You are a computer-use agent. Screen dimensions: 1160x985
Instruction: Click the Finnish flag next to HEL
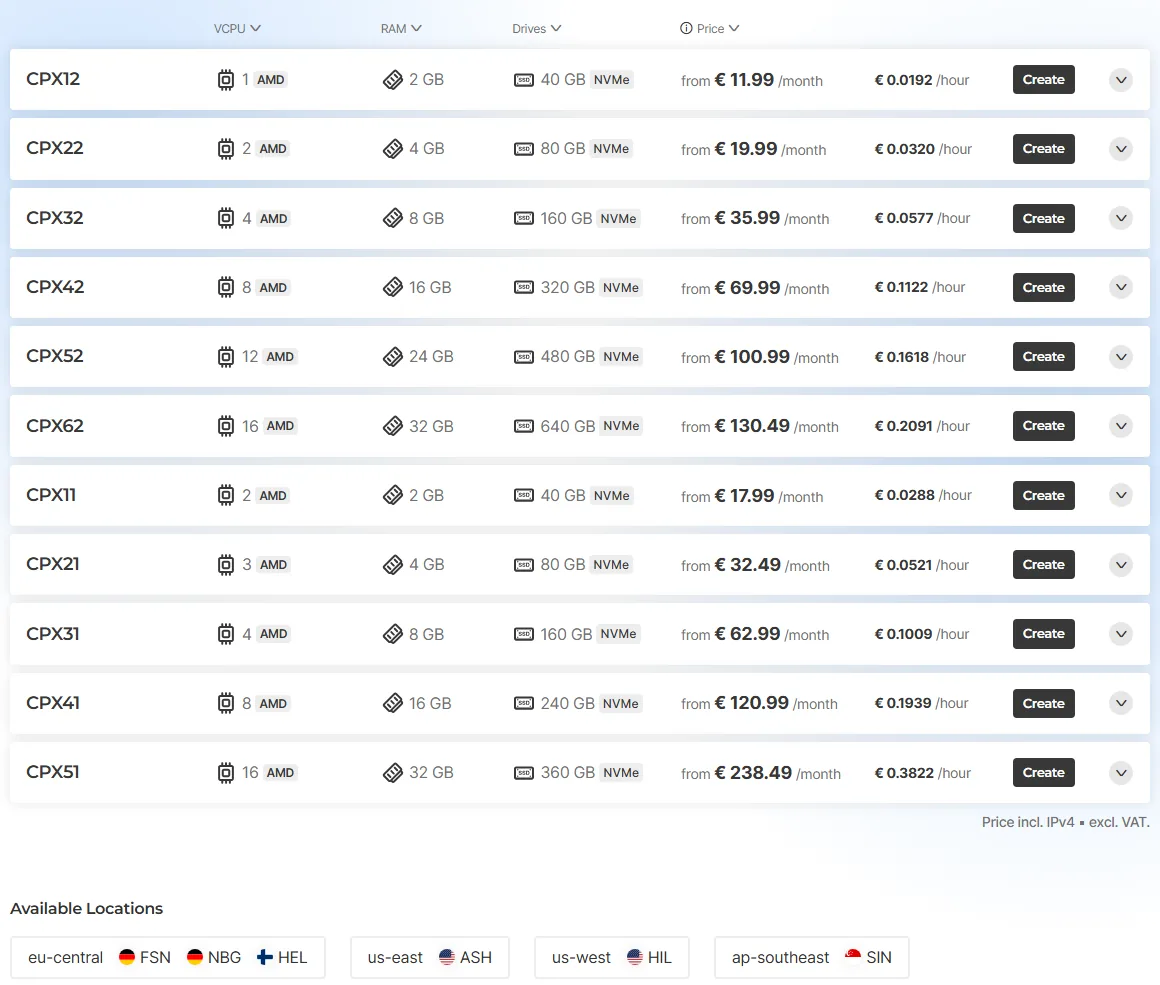point(265,957)
